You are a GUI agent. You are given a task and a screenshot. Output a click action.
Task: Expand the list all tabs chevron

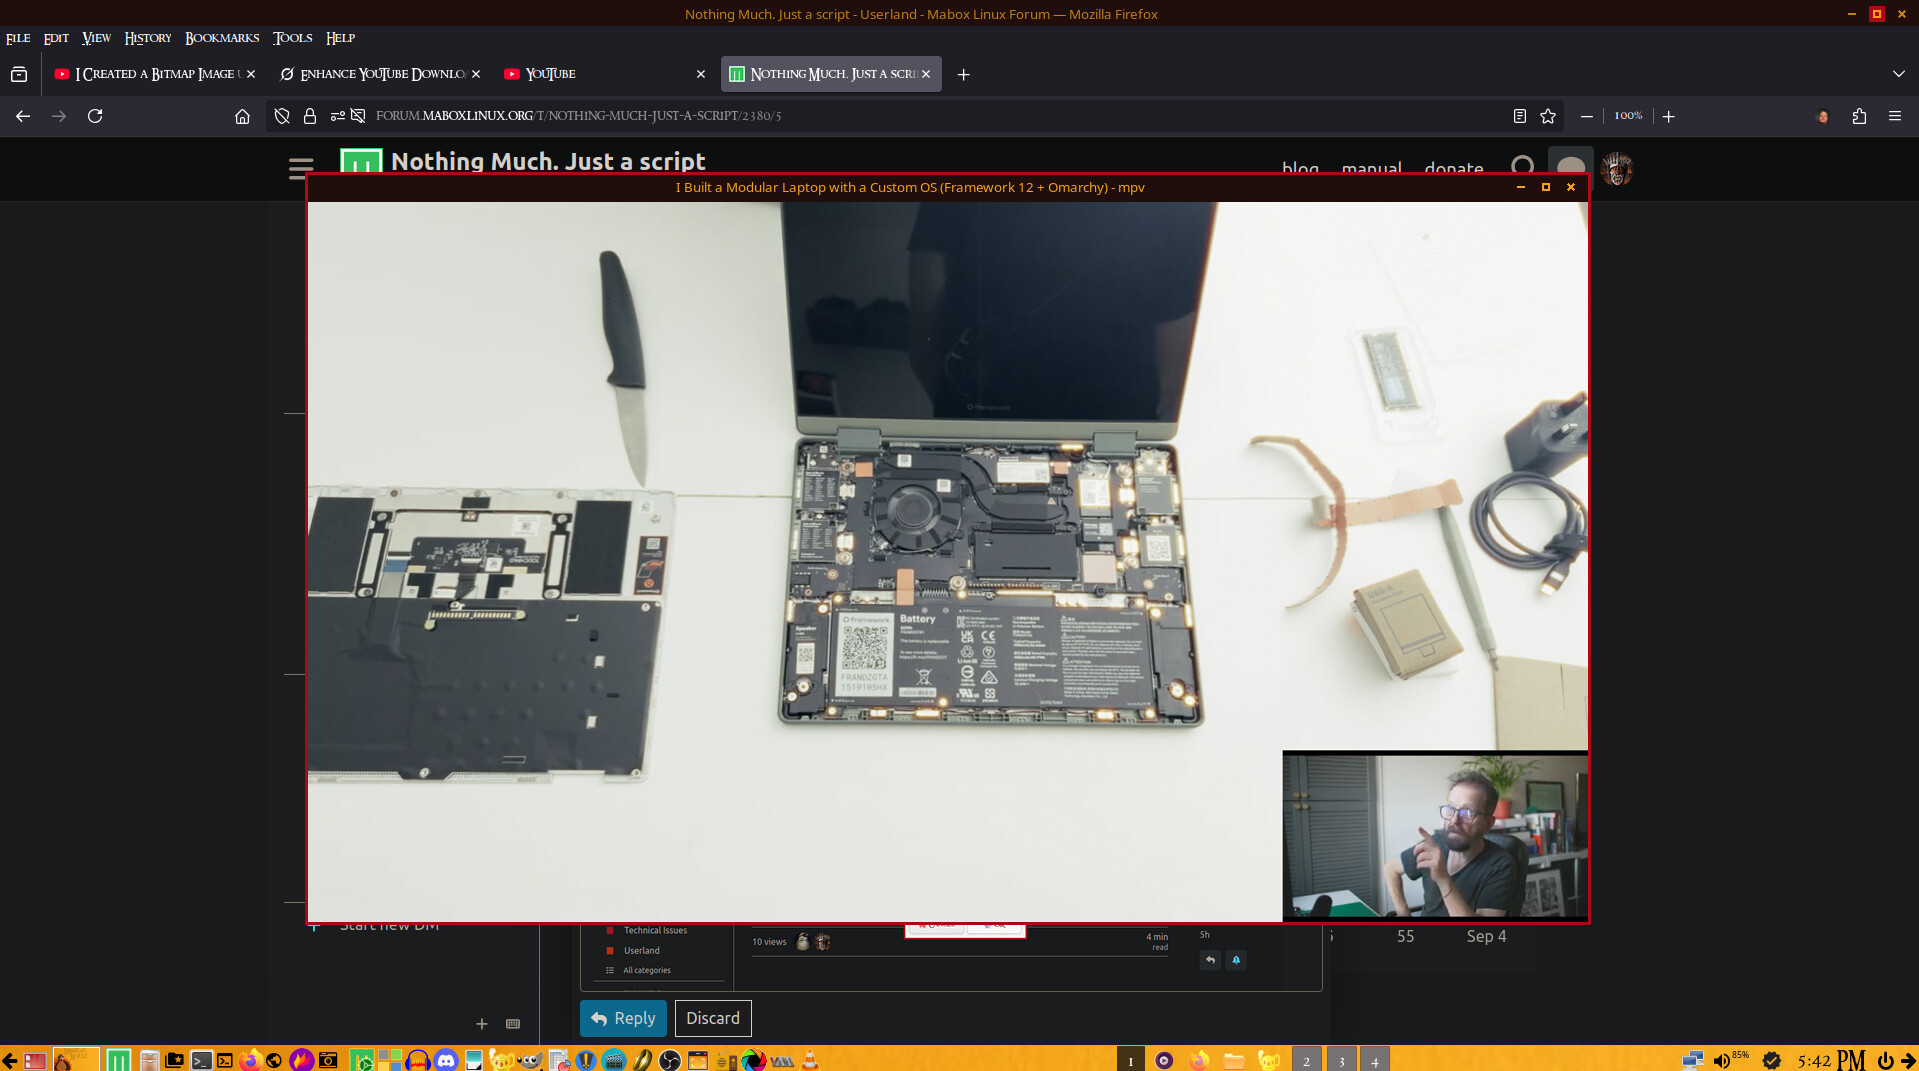pyautogui.click(x=1898, y=74)
